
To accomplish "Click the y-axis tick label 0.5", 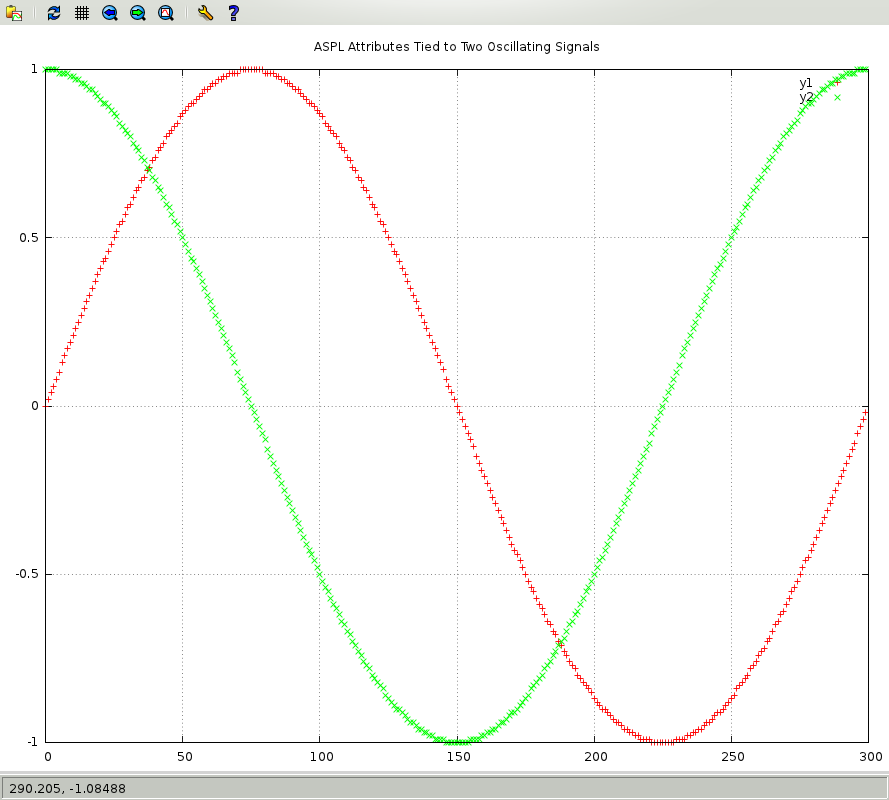I will [x=27, y=238].
